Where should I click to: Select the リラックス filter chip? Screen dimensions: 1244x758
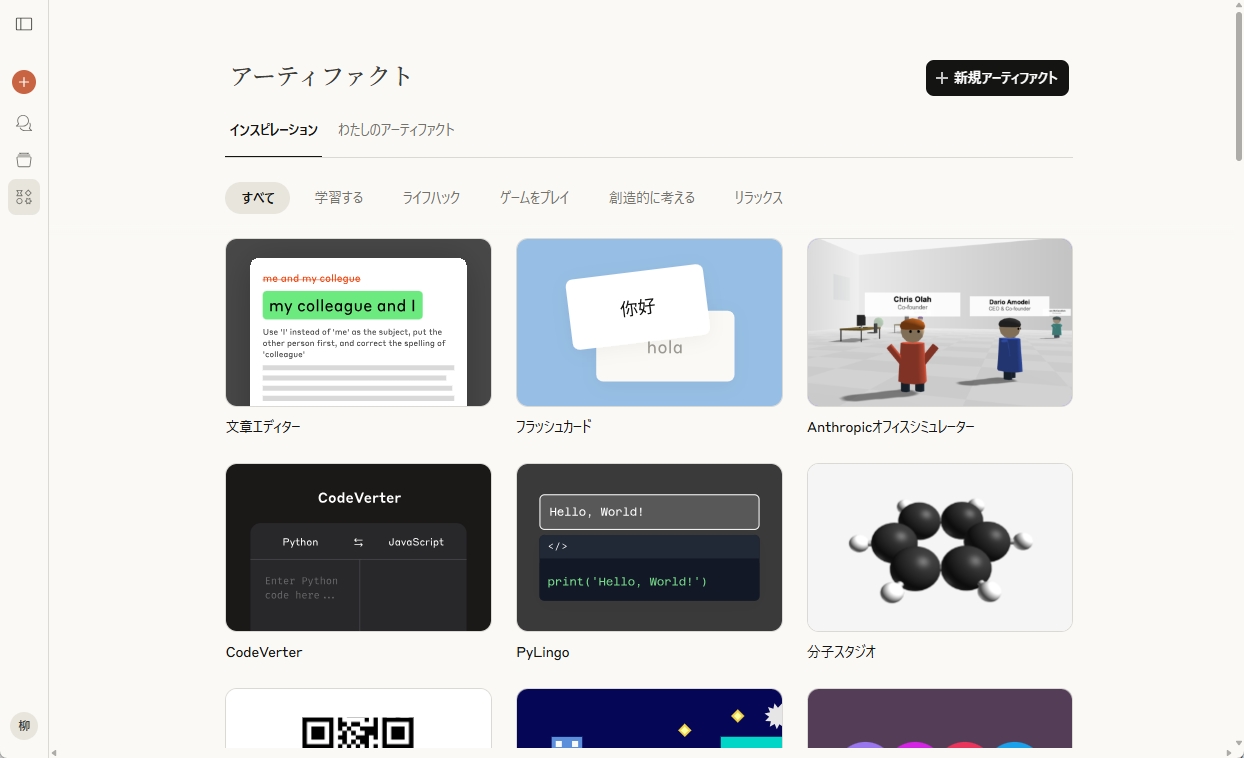(x=758, y=198)
